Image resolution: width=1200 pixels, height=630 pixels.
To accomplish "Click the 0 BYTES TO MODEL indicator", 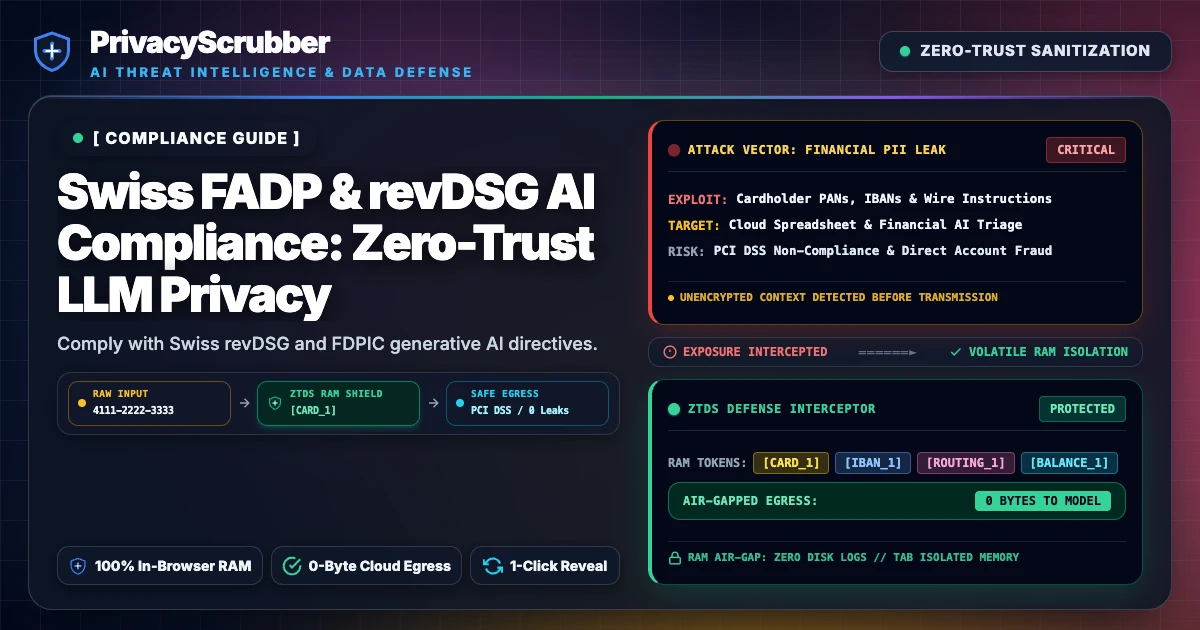I will point(1043,501).
